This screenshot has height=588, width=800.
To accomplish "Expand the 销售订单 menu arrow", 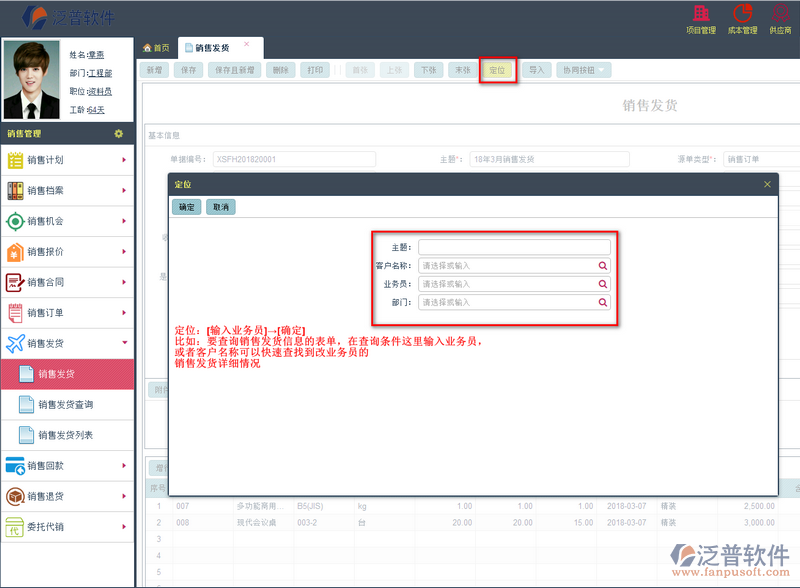I will [x=124, y=313].
